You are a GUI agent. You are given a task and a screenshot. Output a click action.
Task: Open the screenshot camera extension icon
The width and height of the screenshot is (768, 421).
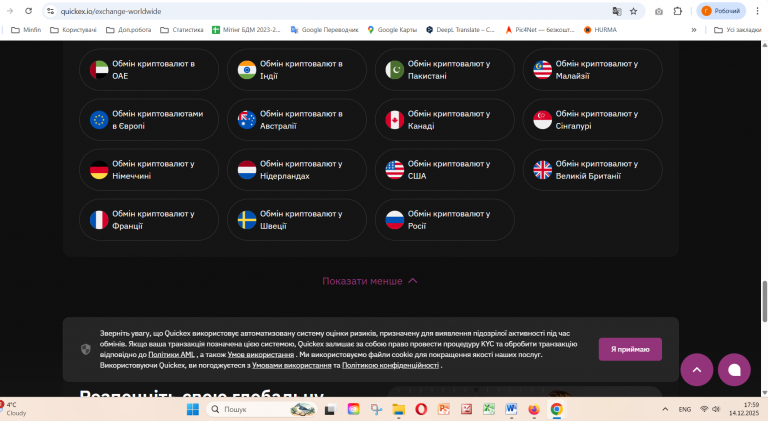tap(659, 11)
